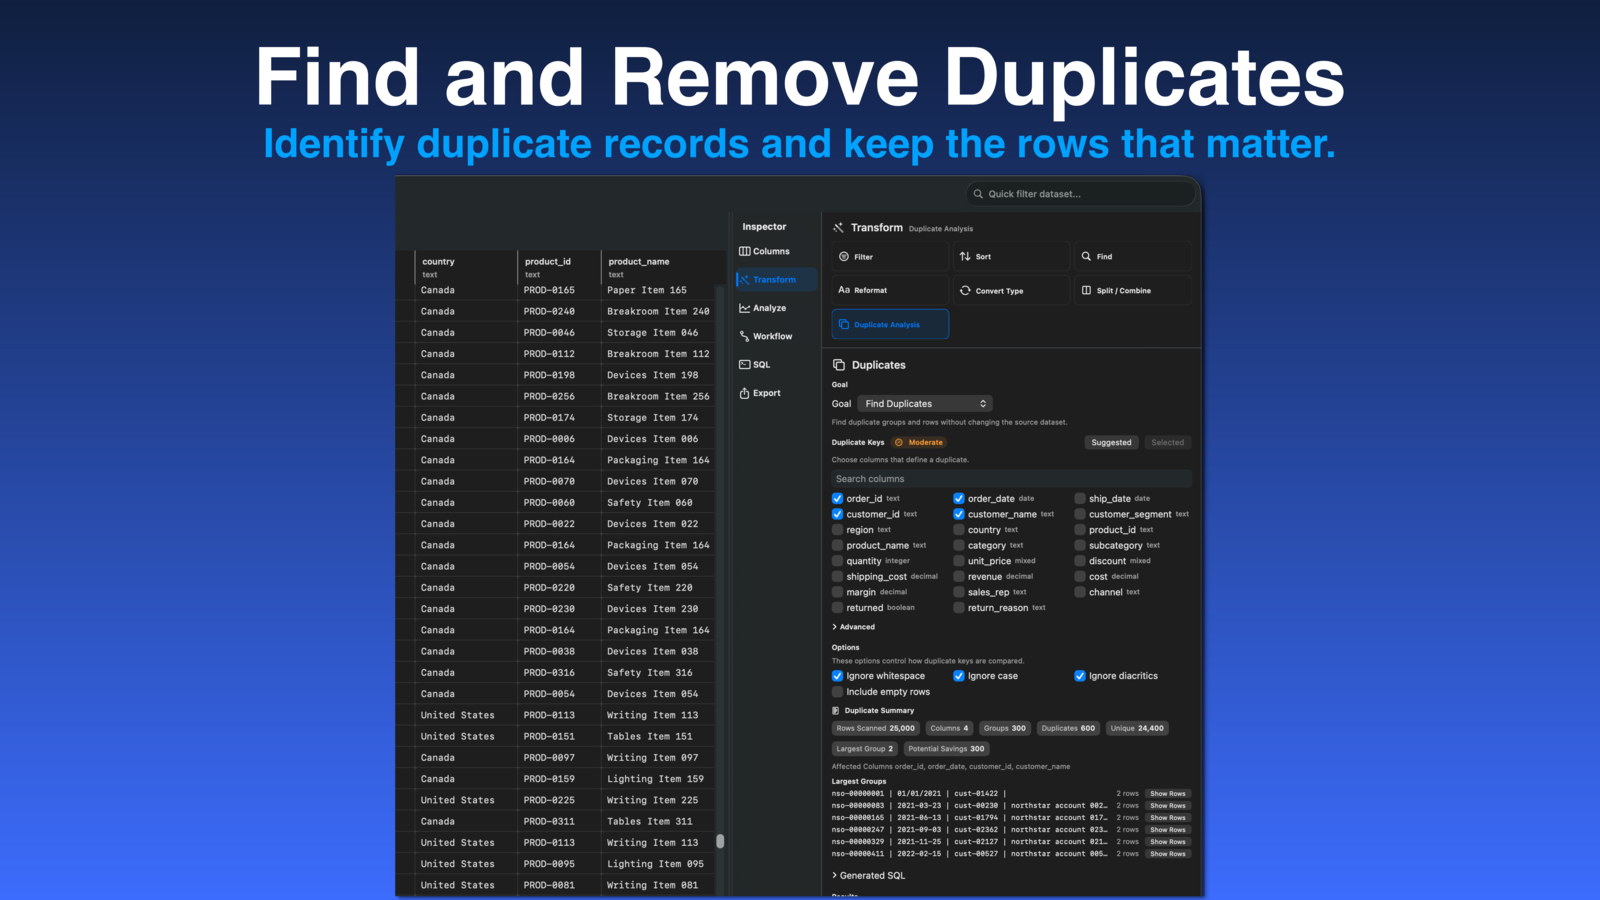Click the Duplicate Analysis tool
The height and width of the screenshot is (900, 1600).
(890, 325)
